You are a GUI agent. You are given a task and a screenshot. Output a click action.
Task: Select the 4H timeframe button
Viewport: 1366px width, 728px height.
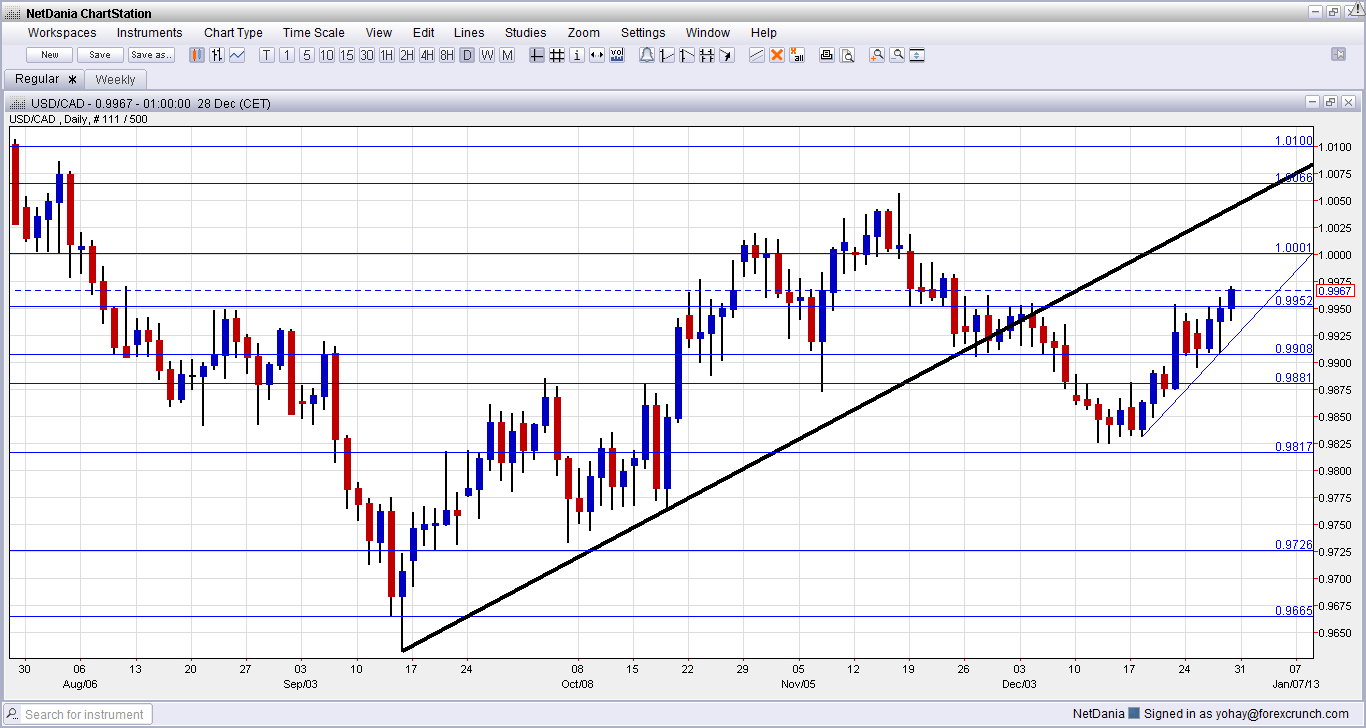click(x=427, y=55)
